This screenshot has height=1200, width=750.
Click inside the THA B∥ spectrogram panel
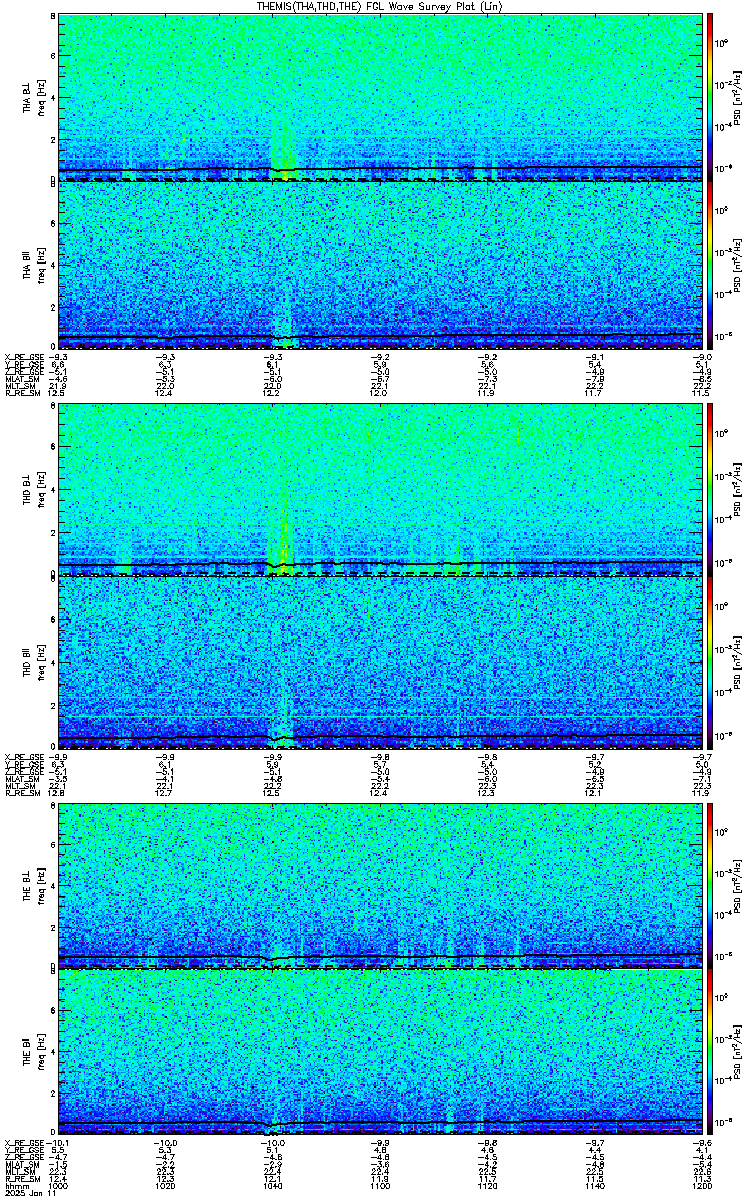[380, 264]
